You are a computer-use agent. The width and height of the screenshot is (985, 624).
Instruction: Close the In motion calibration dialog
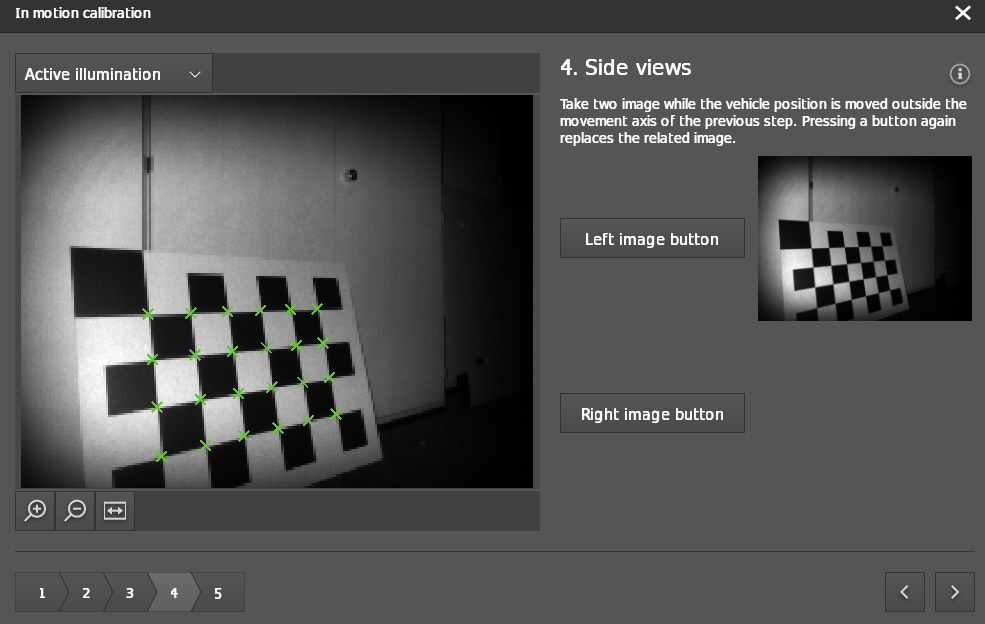click(x=963, y=13)
